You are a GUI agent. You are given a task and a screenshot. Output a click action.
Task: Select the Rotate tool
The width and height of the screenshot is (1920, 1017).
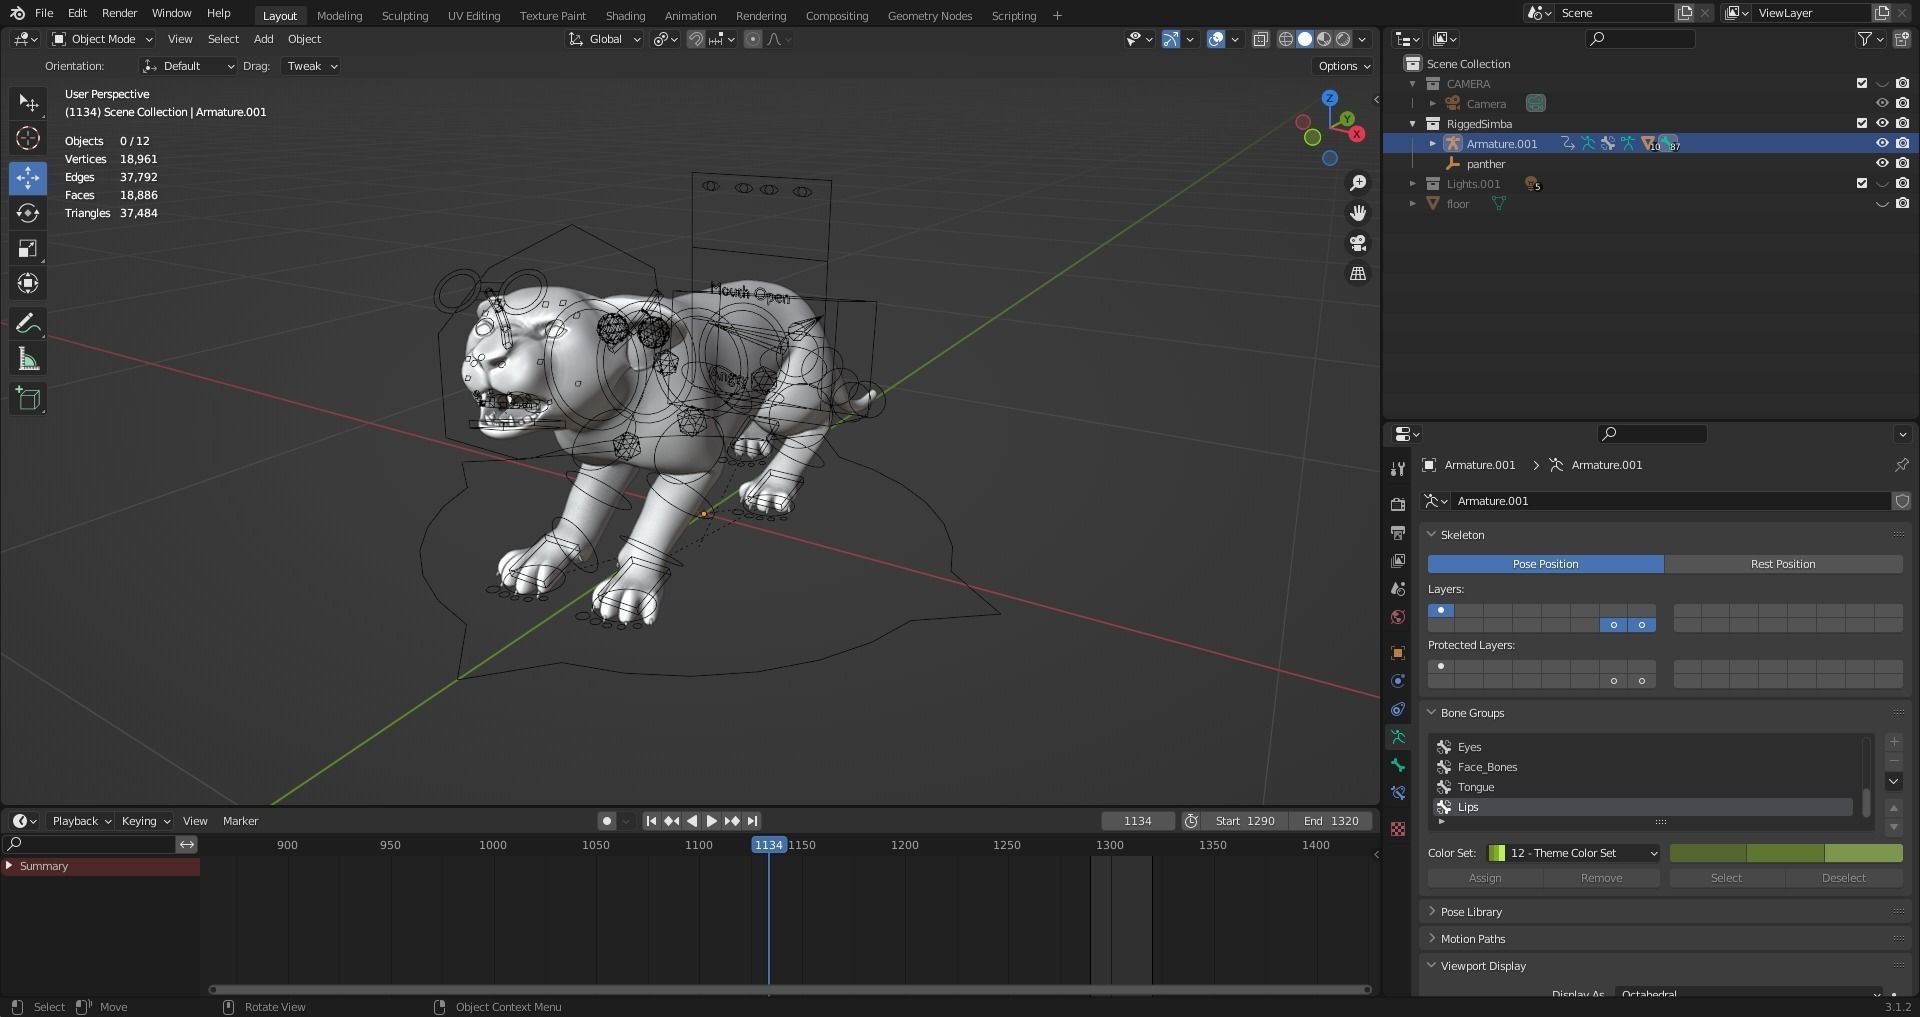(x=28, y=213)
